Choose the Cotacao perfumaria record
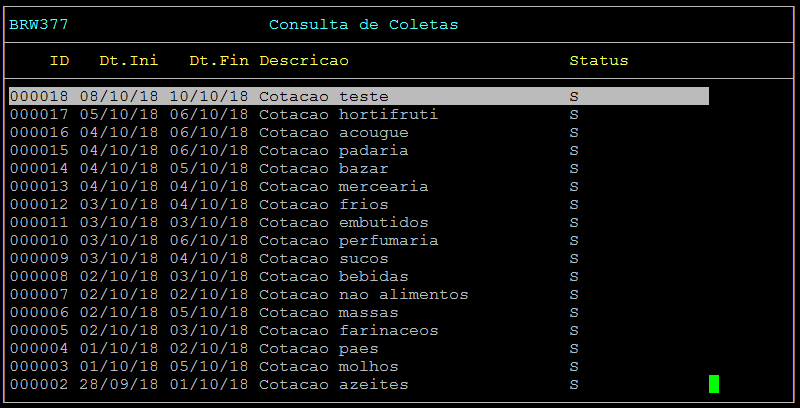The image size is (800, 408). pos(359,240)
